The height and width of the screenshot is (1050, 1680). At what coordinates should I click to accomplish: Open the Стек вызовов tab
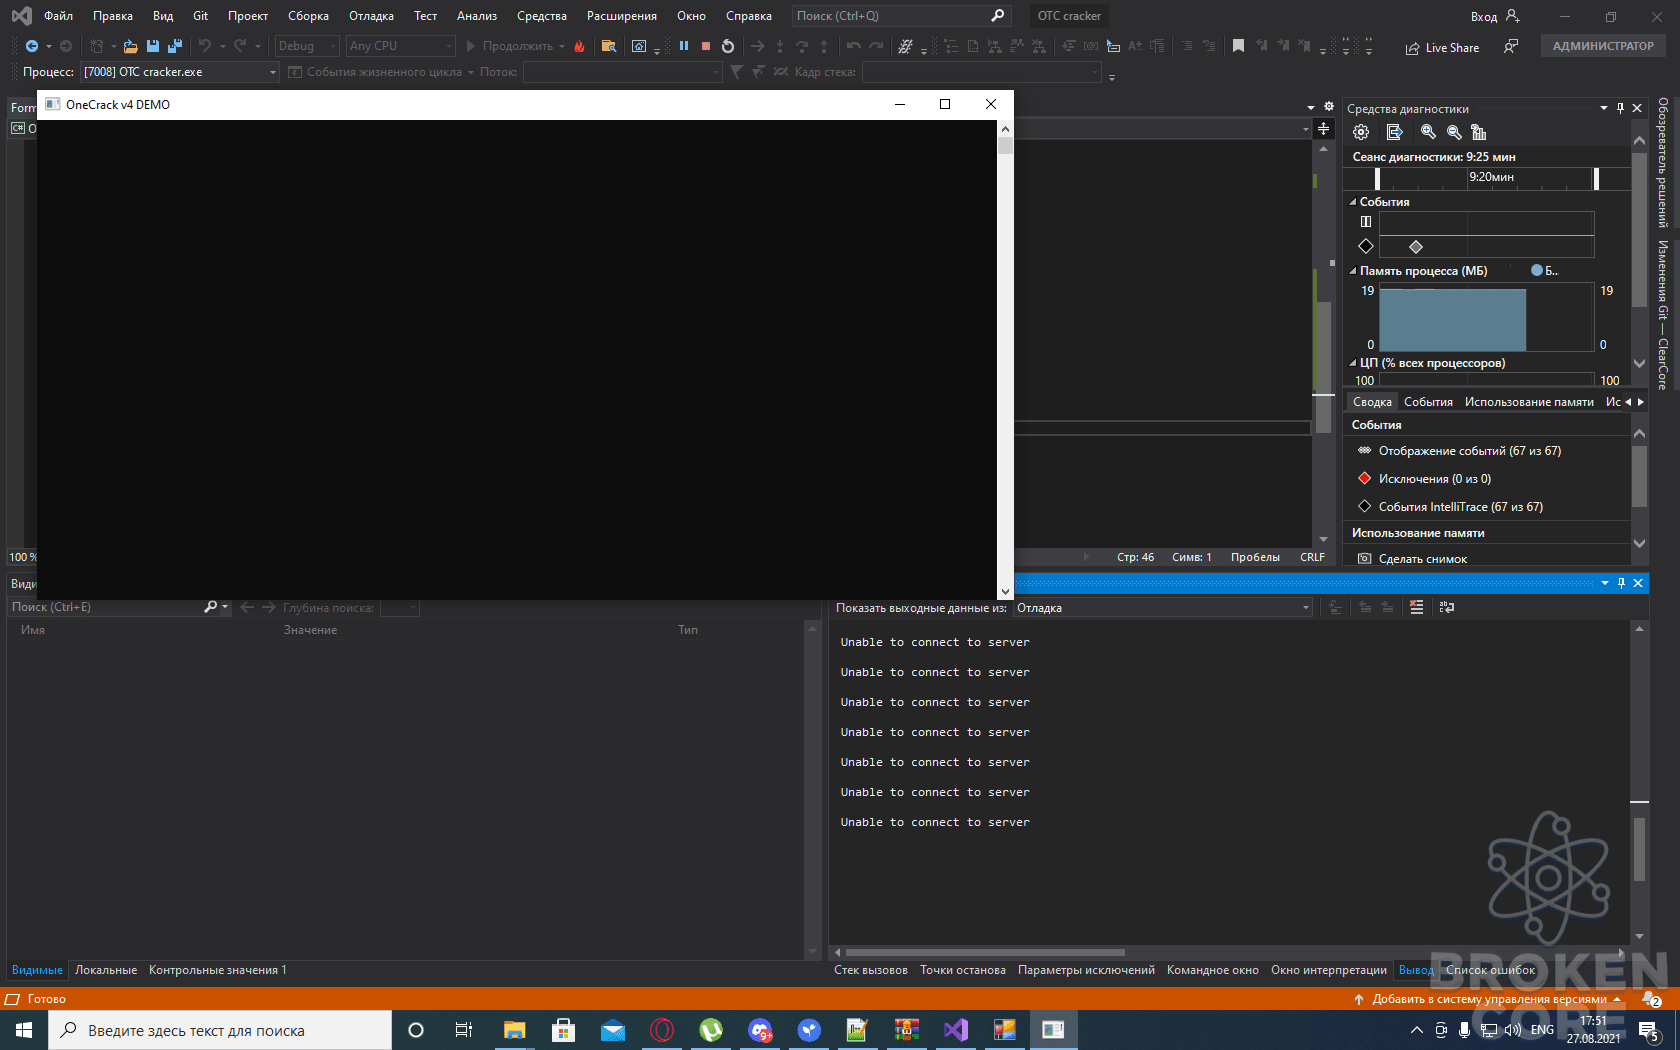coord(871,970)
